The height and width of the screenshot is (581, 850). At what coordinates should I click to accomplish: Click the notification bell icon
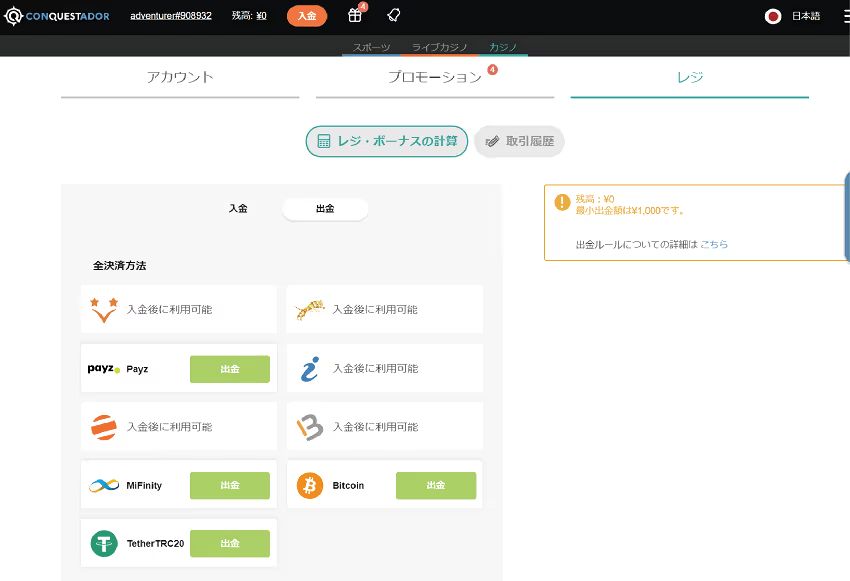[x=394, y=15]
